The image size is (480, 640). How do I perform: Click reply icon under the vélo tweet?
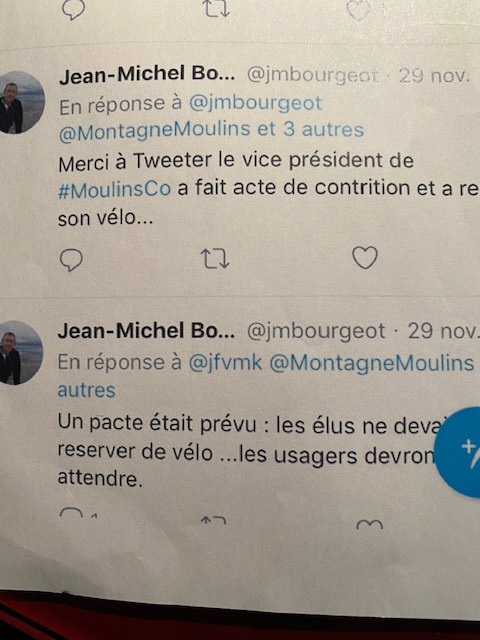pyautogui.click(x=71, y=260)
